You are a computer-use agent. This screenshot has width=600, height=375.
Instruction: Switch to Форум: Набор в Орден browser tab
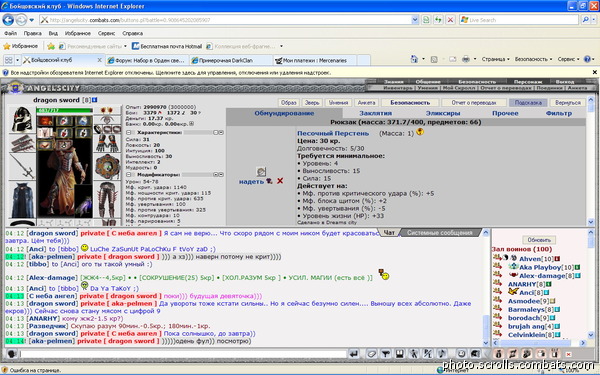click(x=147, y=60)
